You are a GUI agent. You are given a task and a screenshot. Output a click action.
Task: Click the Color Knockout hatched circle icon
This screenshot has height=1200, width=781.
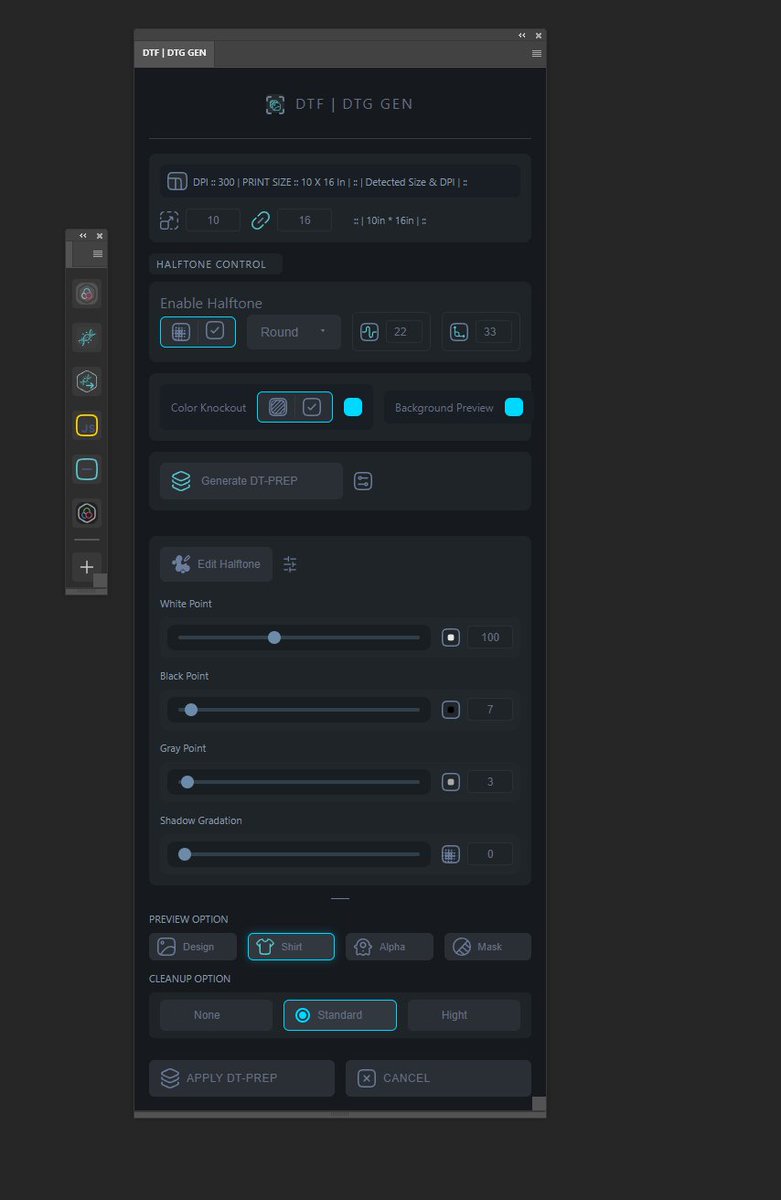(278, 407)
